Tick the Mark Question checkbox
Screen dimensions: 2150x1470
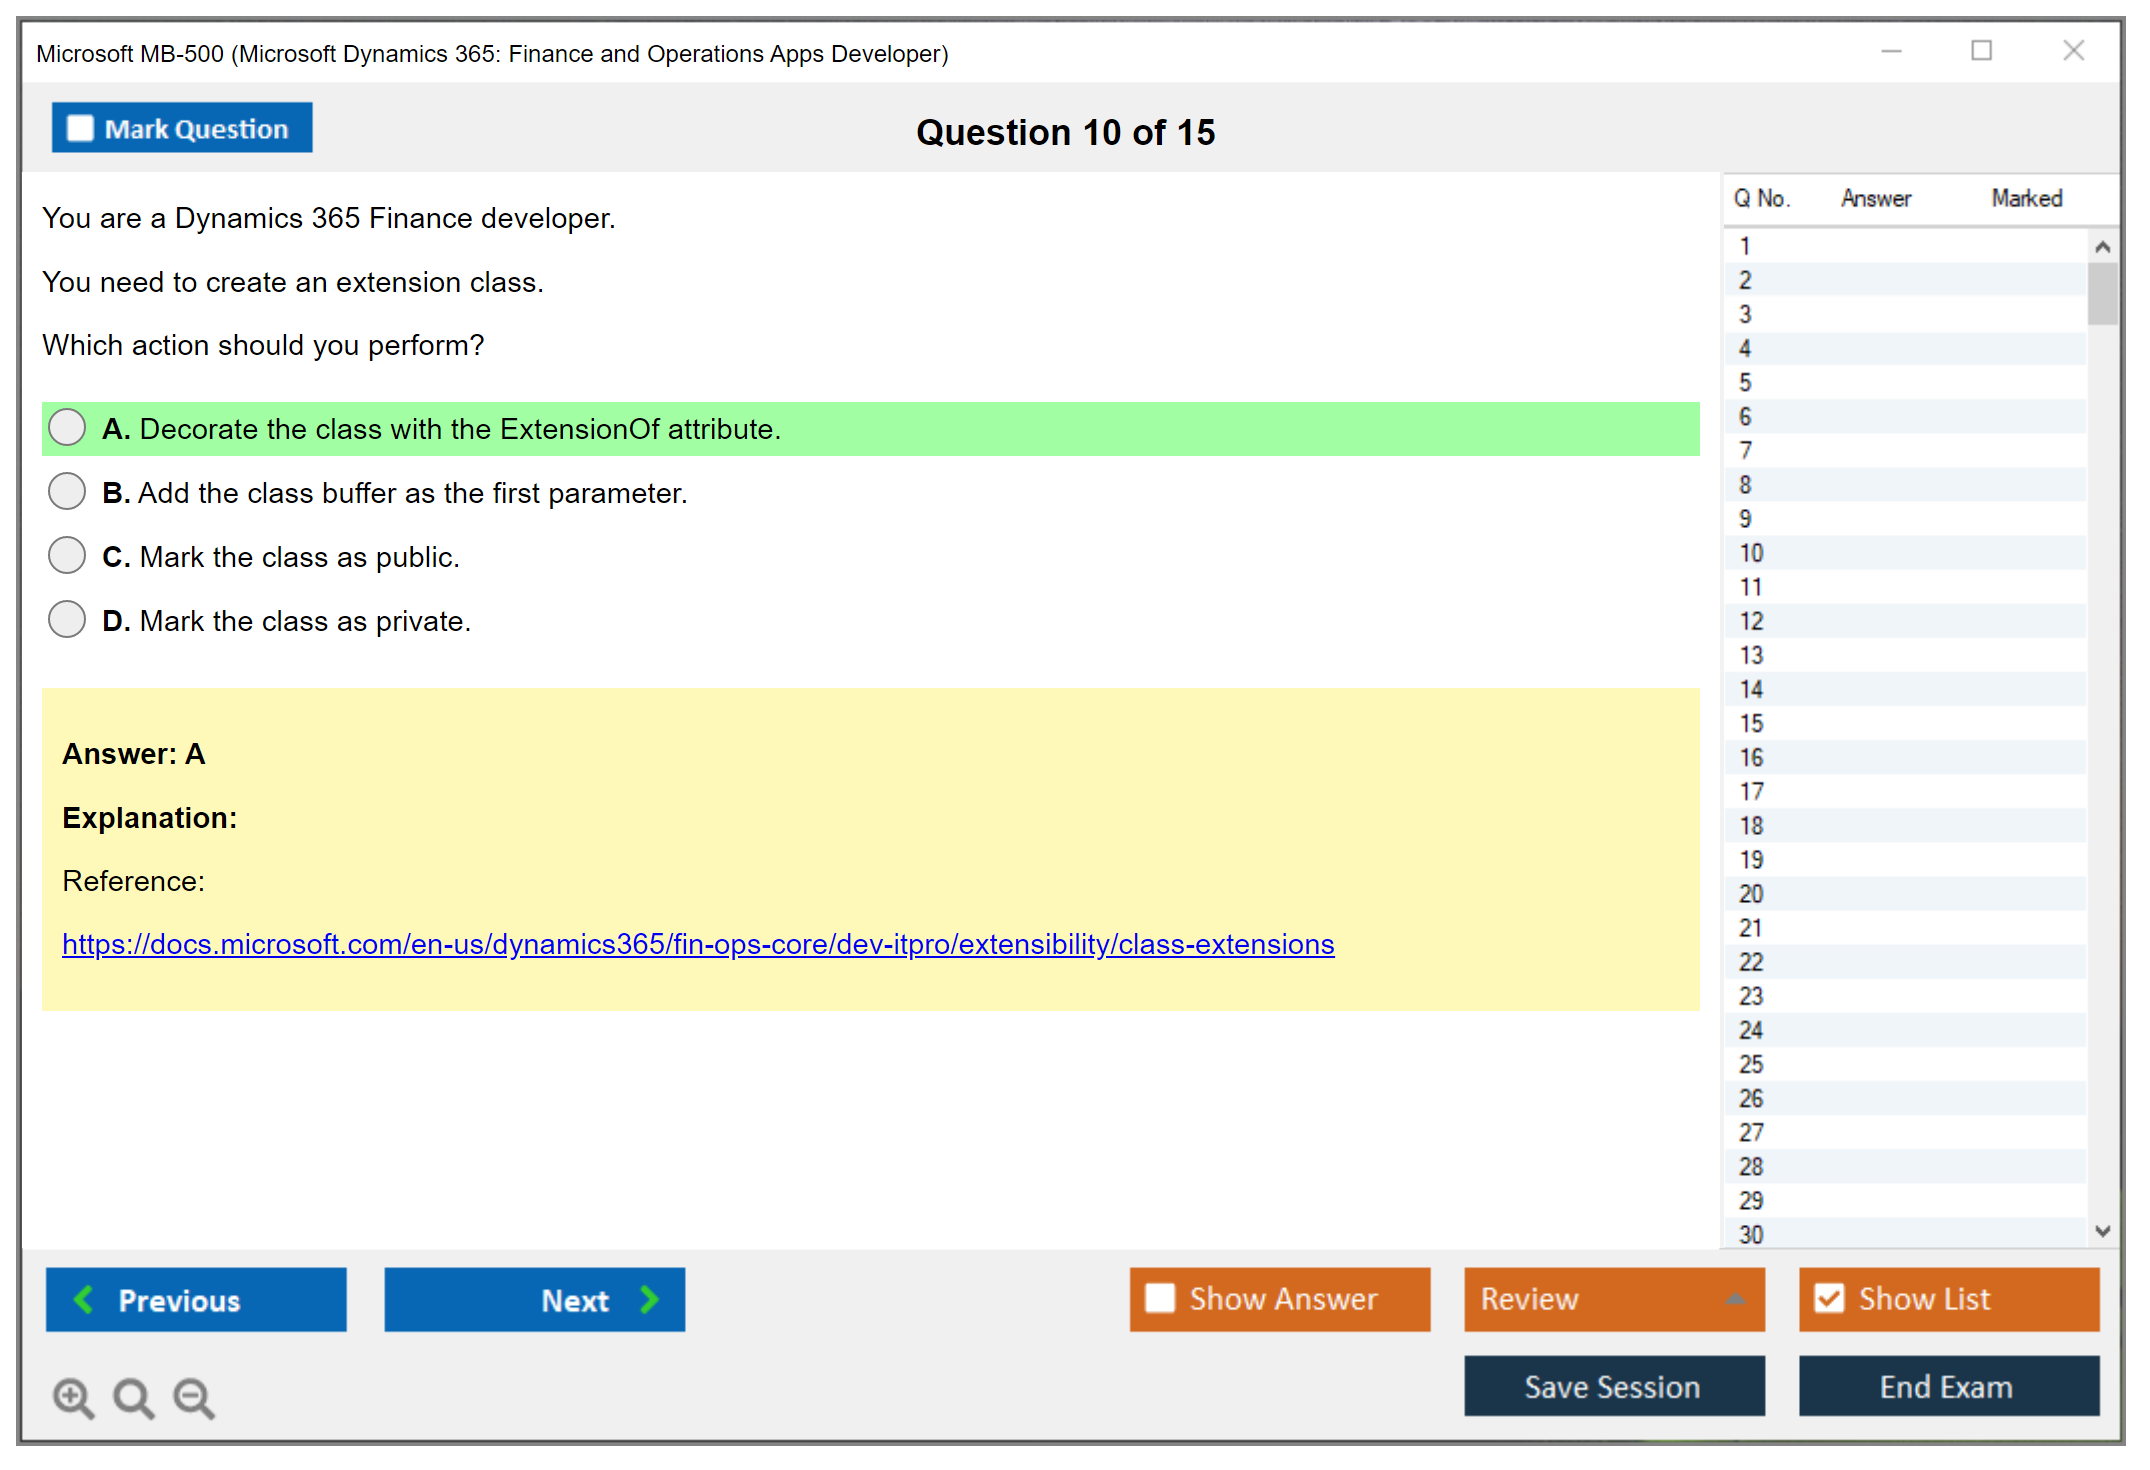[80, 129]
